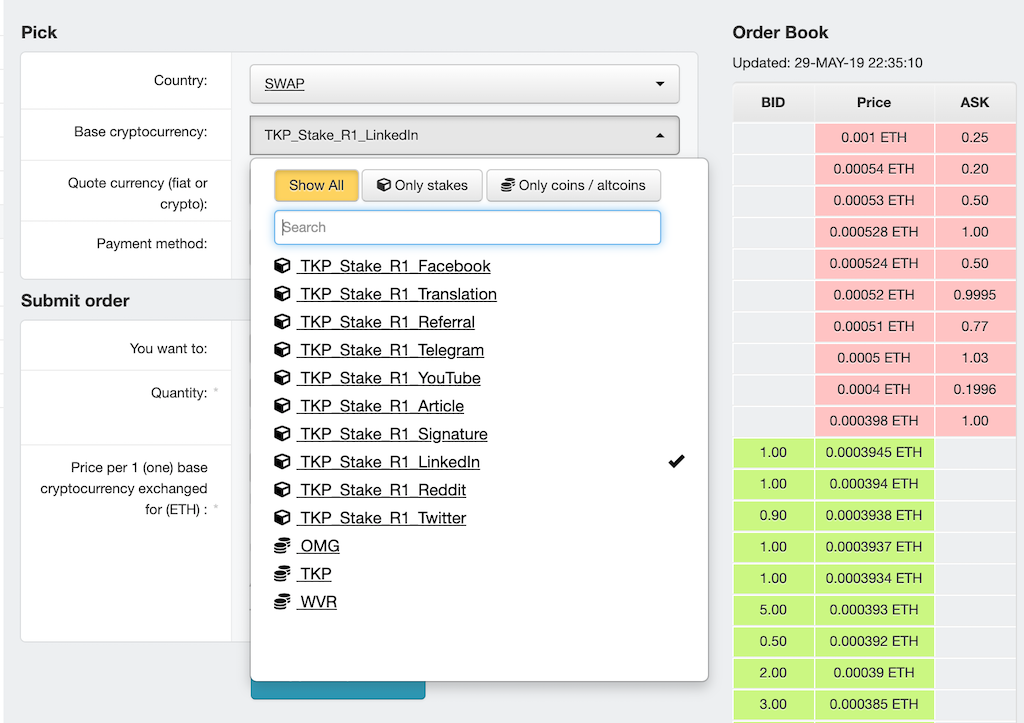Screen dimensions: 1024x723
Task: Select the Show All filter
Action: tap(316, 185)
